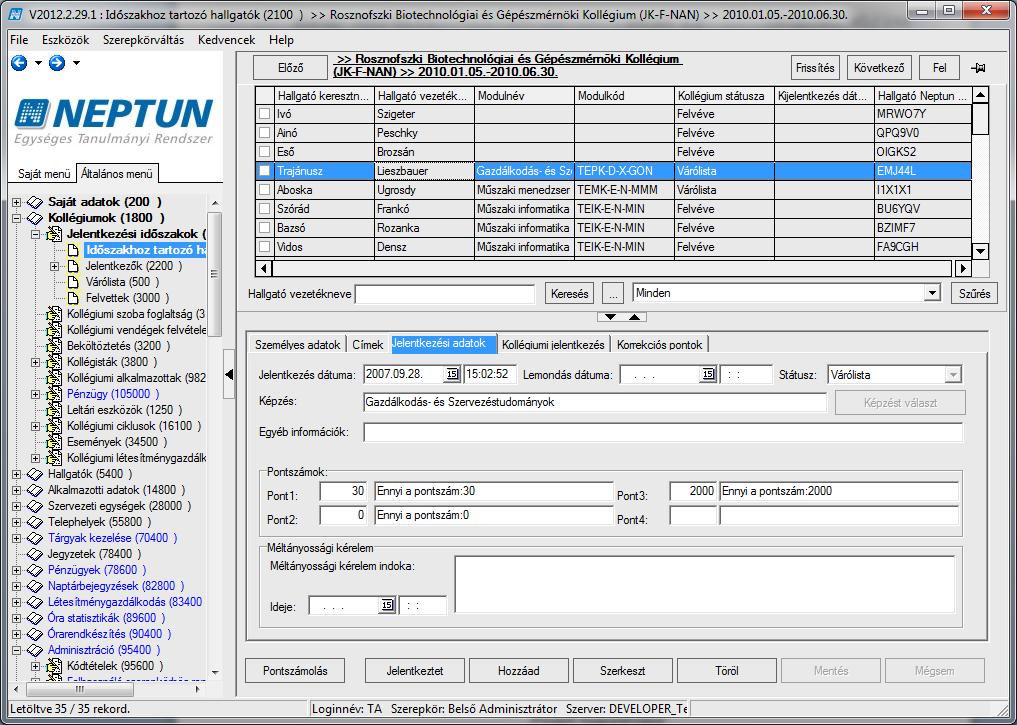1017x725 pixels.
Task: Open calendar picker for Lemondás dátuma
Action: coord(708,374)
